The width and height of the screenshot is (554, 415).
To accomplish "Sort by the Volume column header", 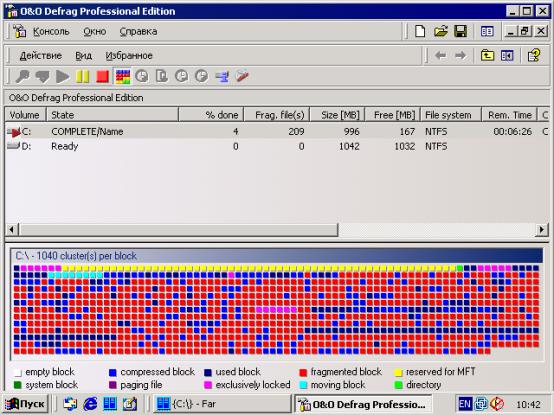I will pyautogui.click(x=25, y=115).
